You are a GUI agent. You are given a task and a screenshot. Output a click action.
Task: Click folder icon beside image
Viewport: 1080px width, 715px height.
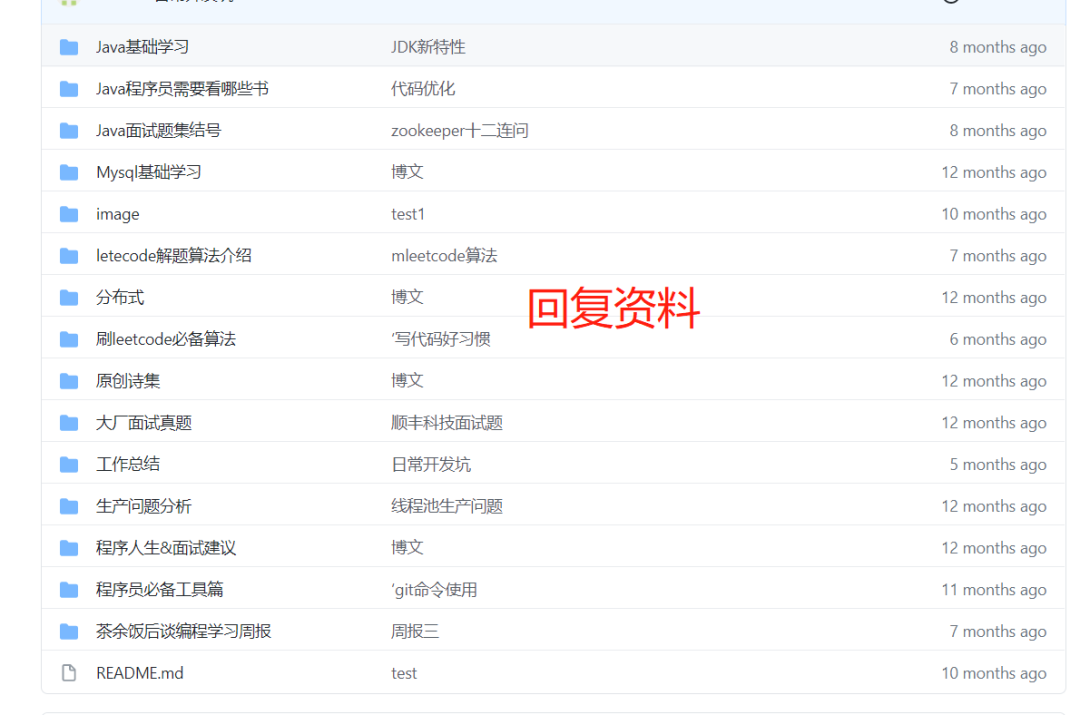click(x=69, y=214)
